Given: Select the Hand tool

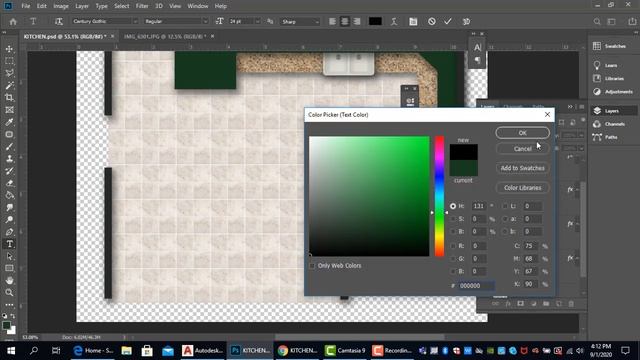Looking at the screenshot, I should tap(9, 280).
